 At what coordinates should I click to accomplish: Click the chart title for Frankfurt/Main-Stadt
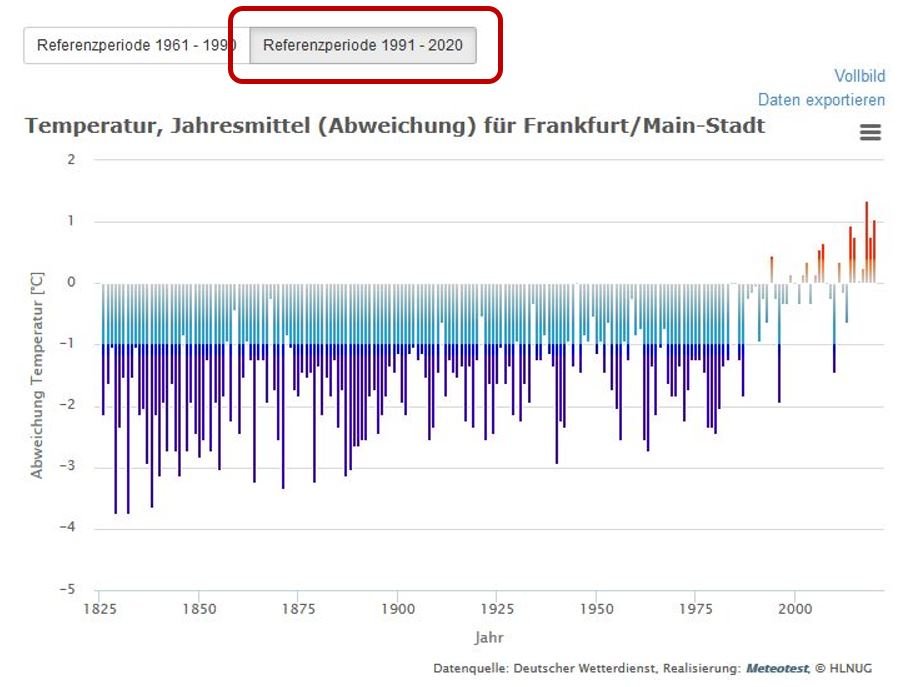pos(394,126)
